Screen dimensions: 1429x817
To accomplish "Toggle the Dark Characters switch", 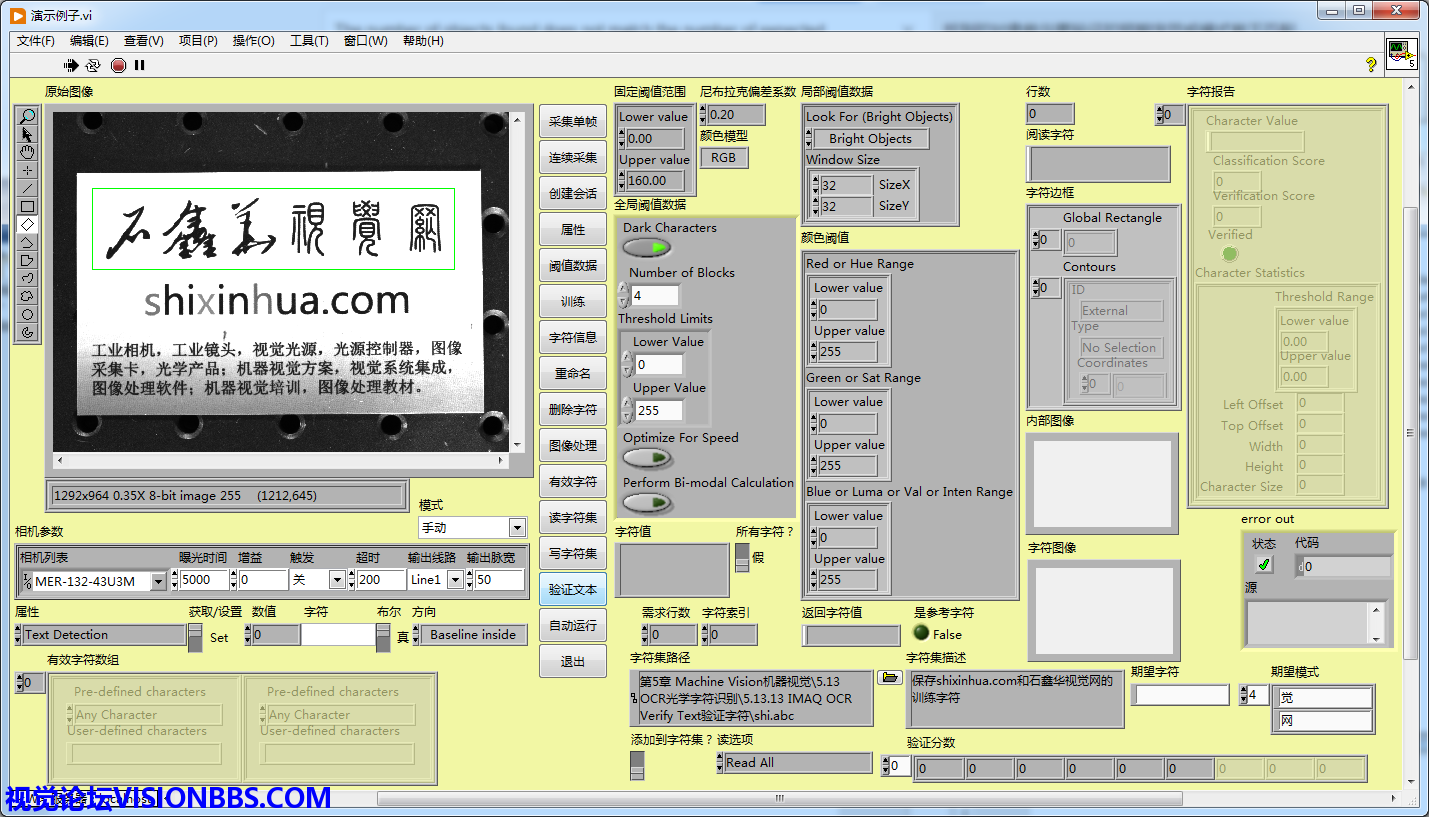I will (647, 247).
